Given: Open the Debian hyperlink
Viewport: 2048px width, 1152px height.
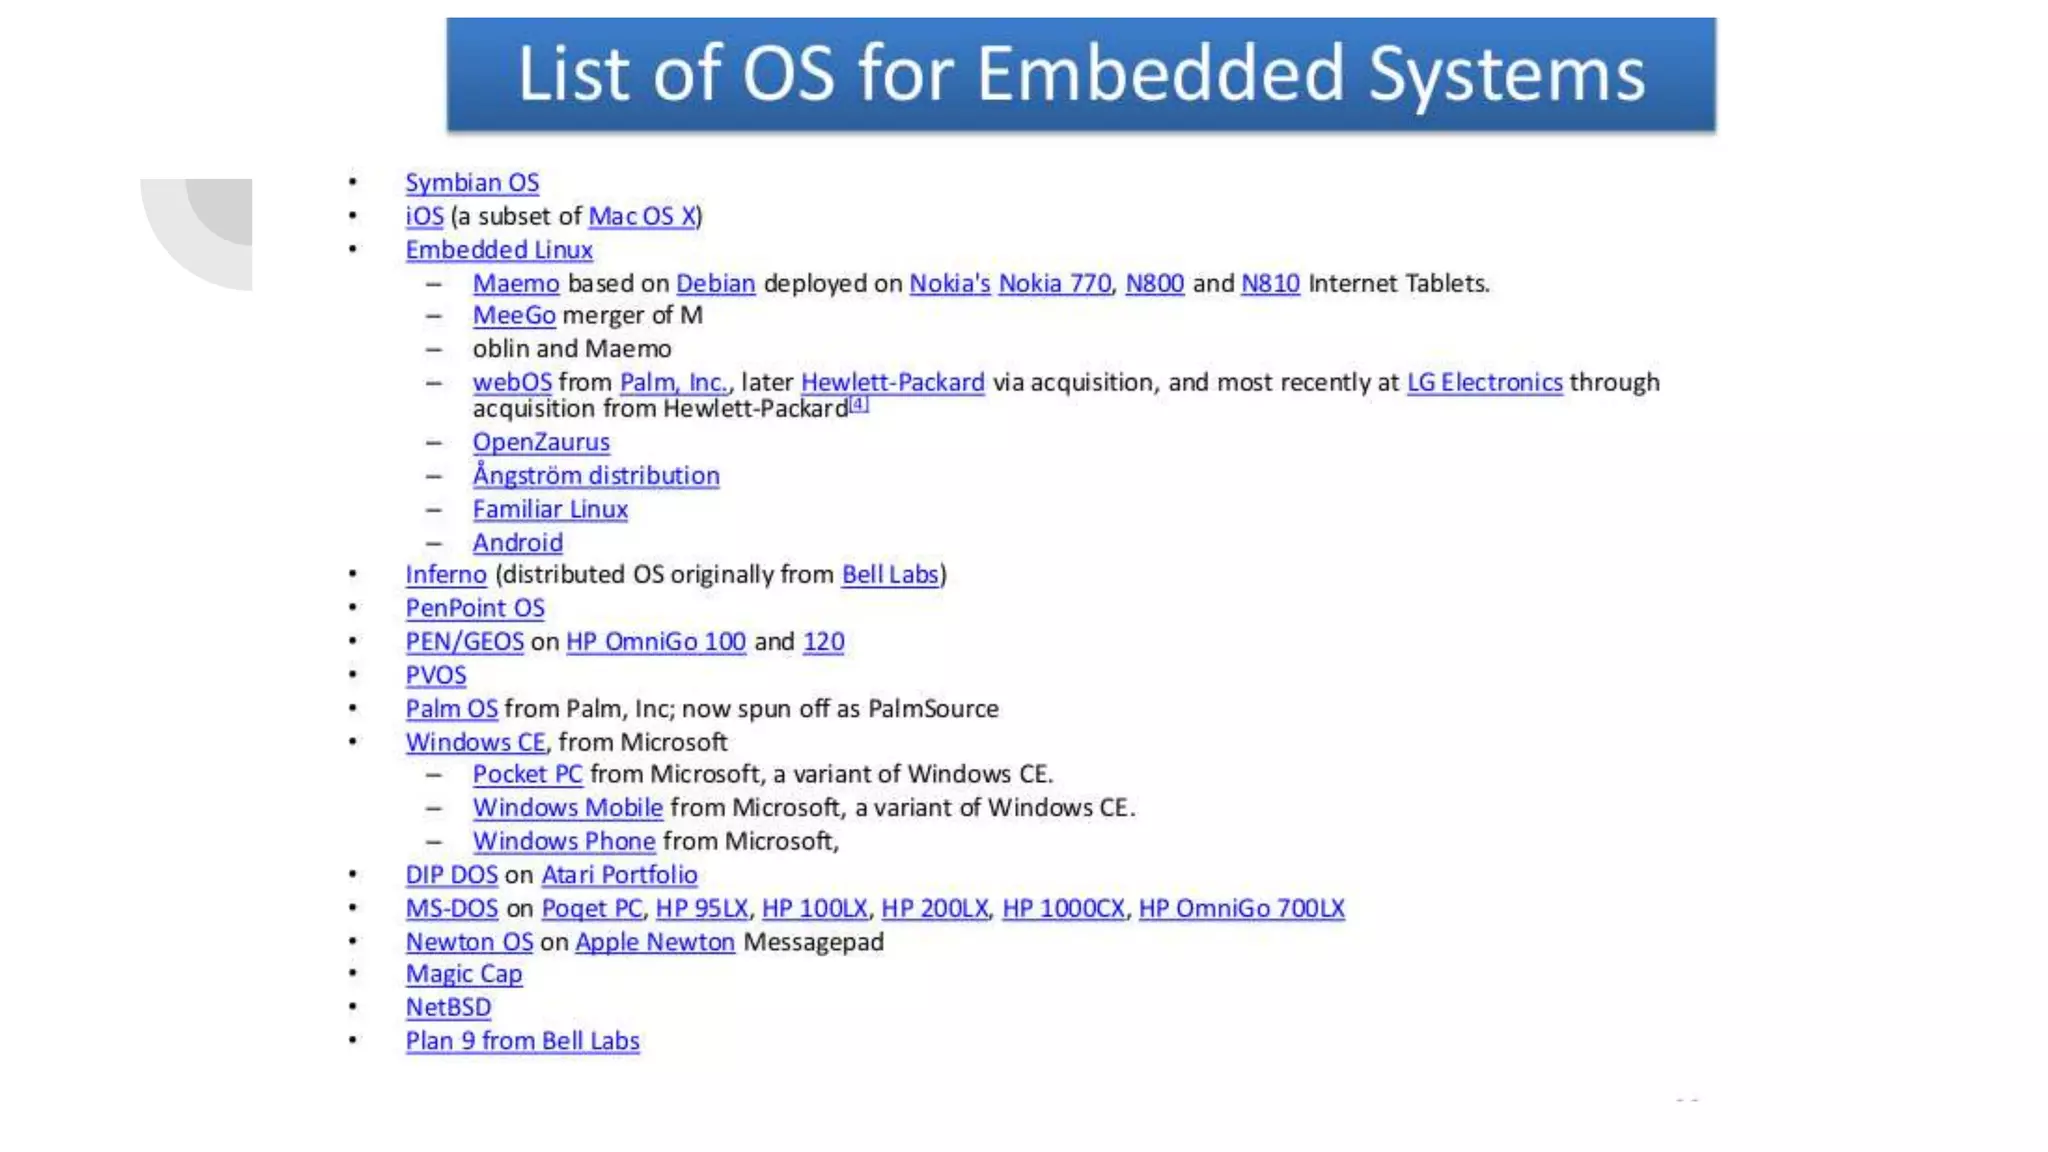Looking at the screenshot, I should [716, 284].
